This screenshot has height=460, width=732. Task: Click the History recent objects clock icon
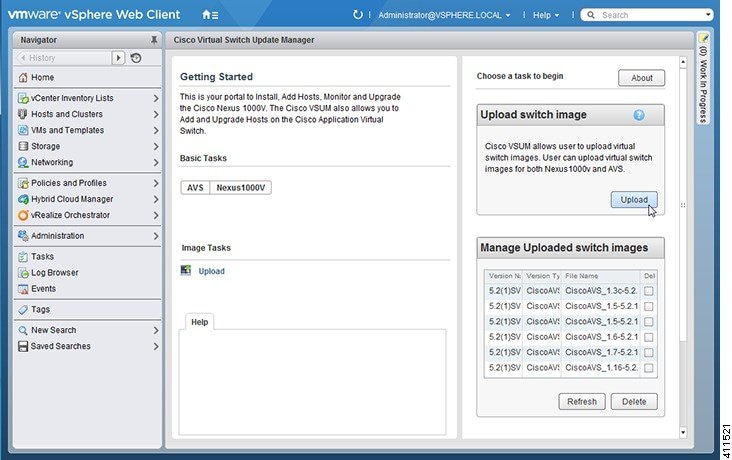pos(136,58)
